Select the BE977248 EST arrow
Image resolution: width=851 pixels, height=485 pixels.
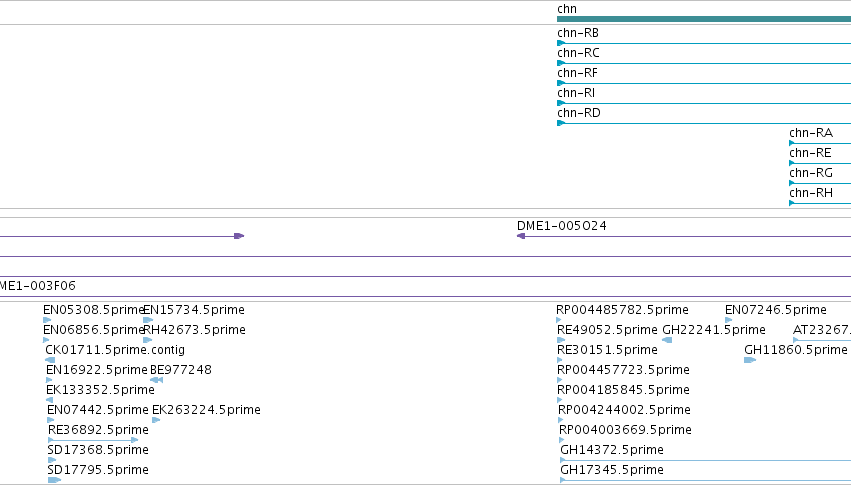pos(156,380)
